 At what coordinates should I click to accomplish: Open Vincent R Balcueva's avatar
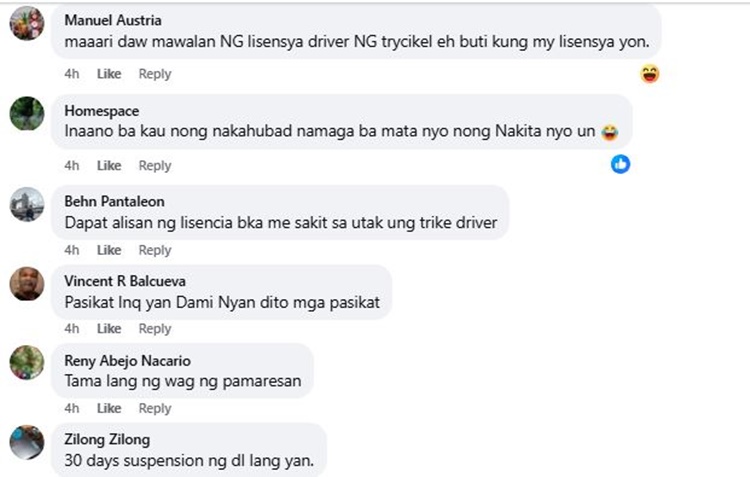[x=27, y=284]
